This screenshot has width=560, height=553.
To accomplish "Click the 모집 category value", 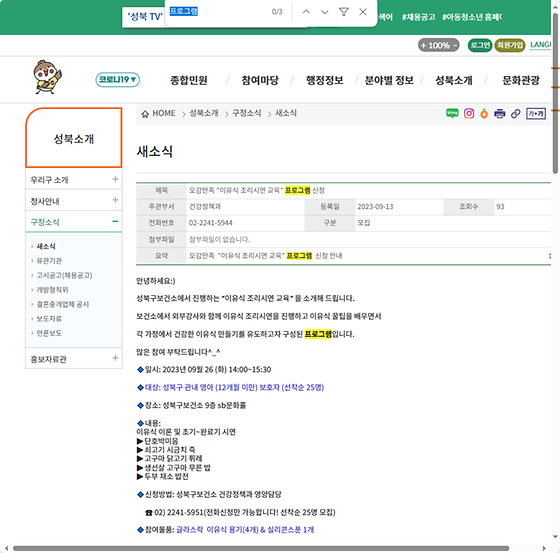I will coord(364,223).
